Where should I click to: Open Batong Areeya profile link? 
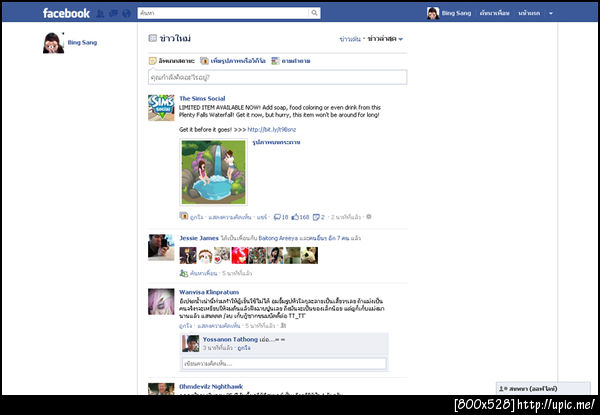pyautogui.click(x=278, y=238)
